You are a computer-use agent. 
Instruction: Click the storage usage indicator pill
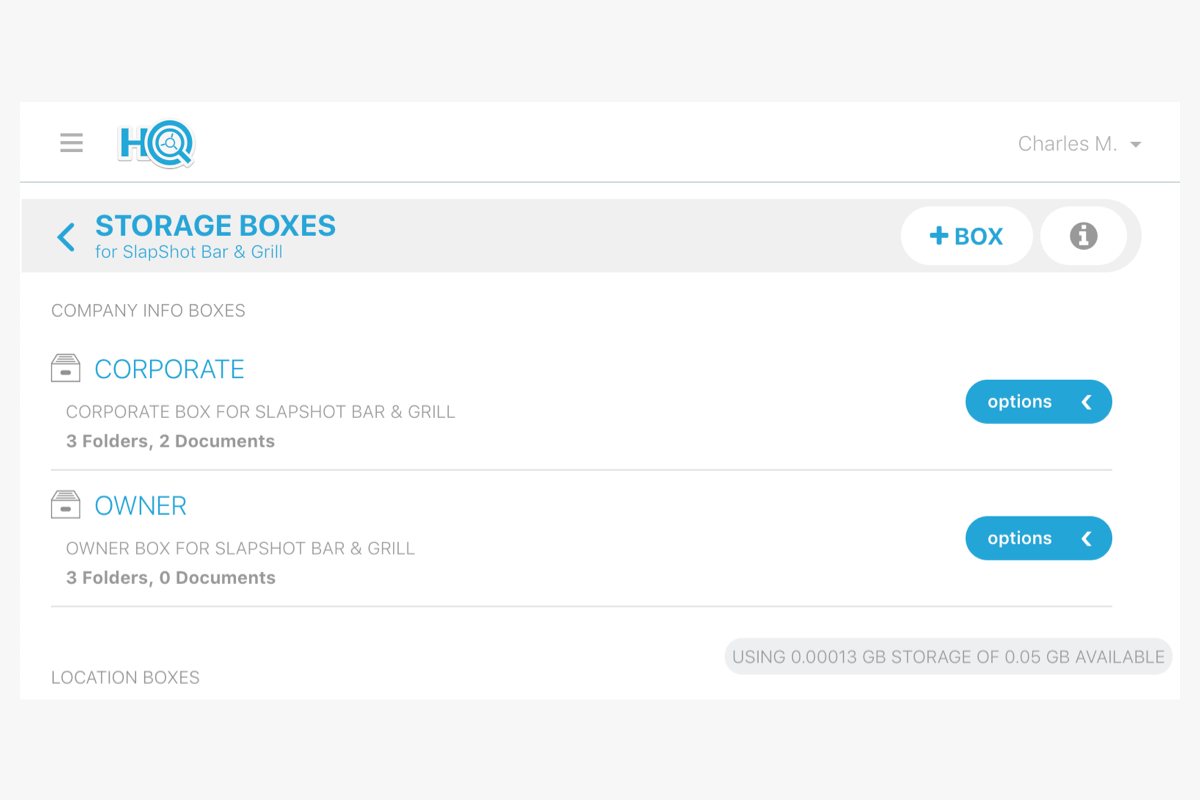point(947,656)
